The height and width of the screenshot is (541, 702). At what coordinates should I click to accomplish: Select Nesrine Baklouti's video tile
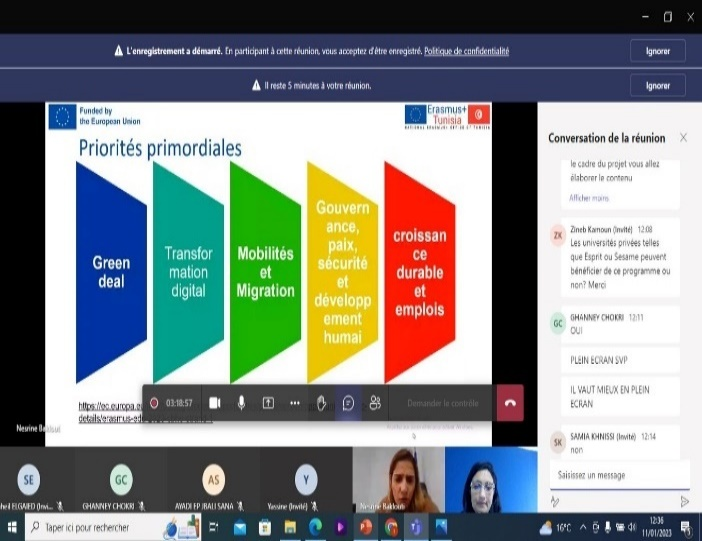[398, 480]
